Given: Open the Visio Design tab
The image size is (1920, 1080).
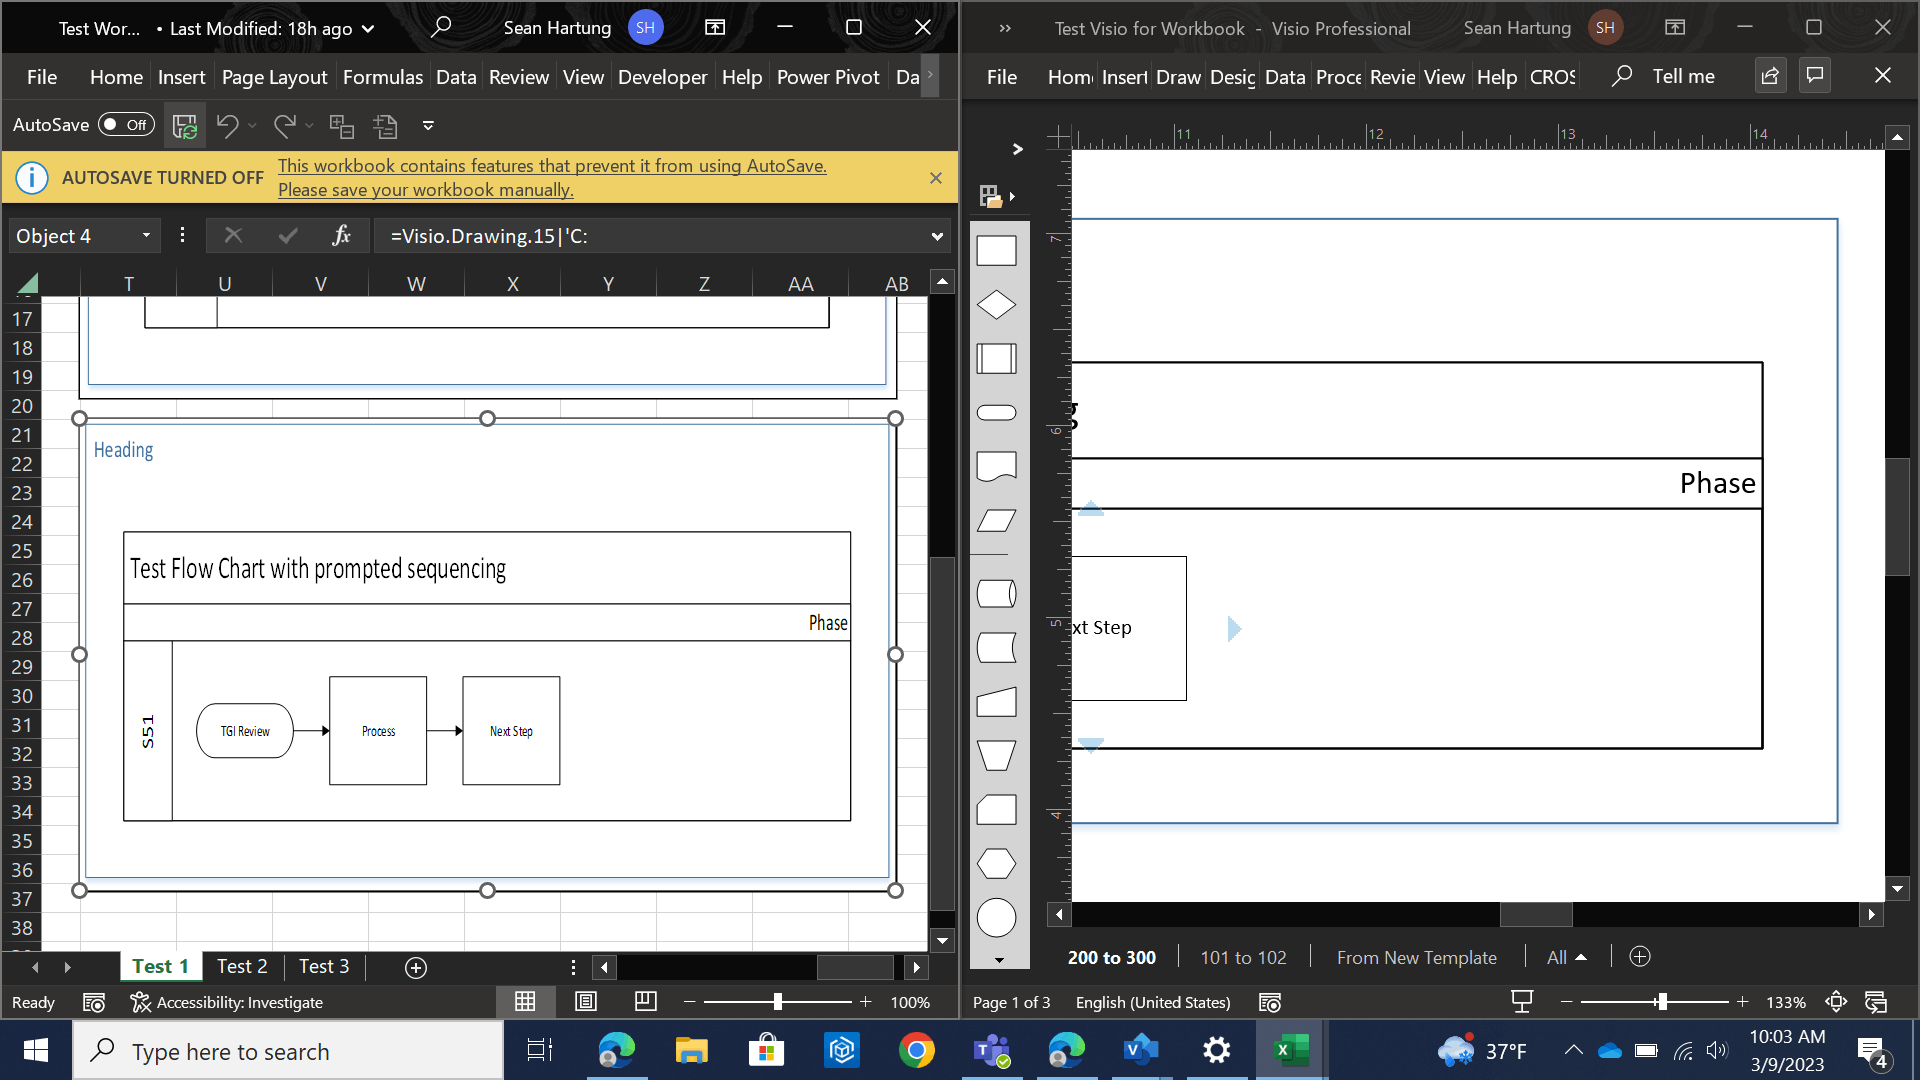Looking at the screenshot, I should 1232,77.
